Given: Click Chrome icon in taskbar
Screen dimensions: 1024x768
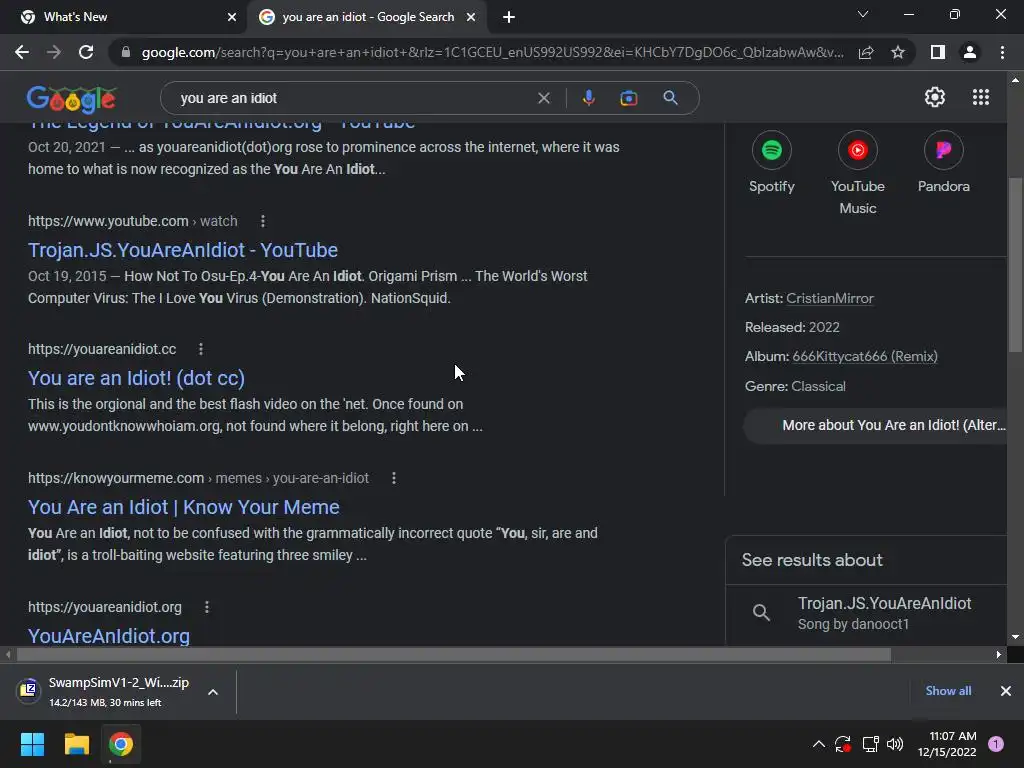Looking at the screenshot, I should click(121, 744).
